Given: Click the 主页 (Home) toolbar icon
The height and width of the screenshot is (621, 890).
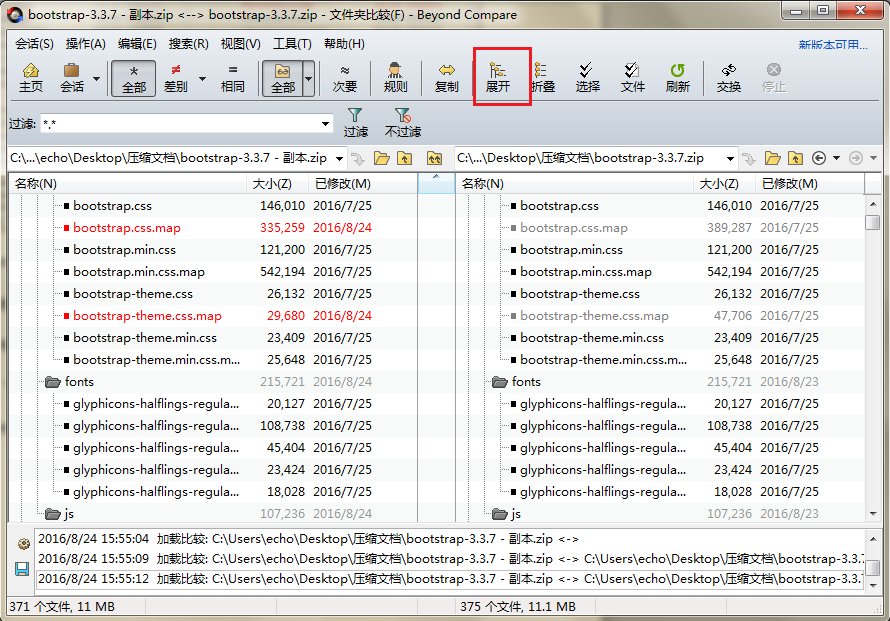Looking at the screenshot, I should tap(31, 77).
